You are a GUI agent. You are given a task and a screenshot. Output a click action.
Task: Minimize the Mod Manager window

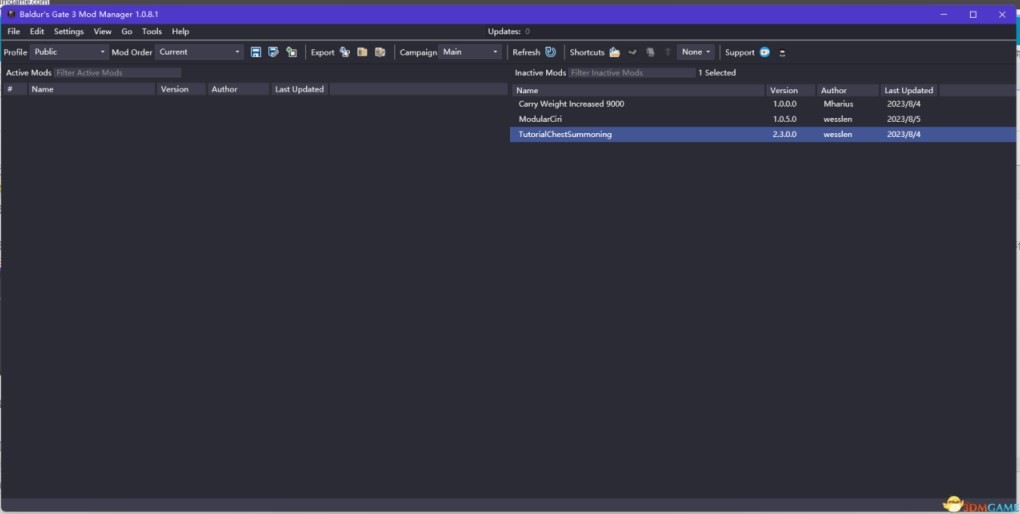tap(944, 14)
